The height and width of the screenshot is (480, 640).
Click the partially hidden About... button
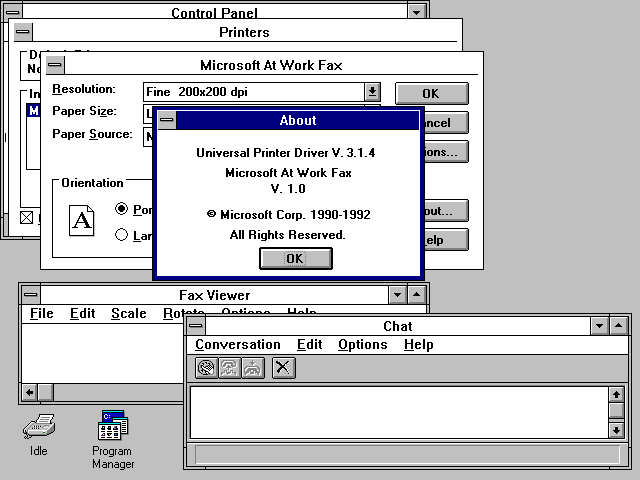pos(446,211)
